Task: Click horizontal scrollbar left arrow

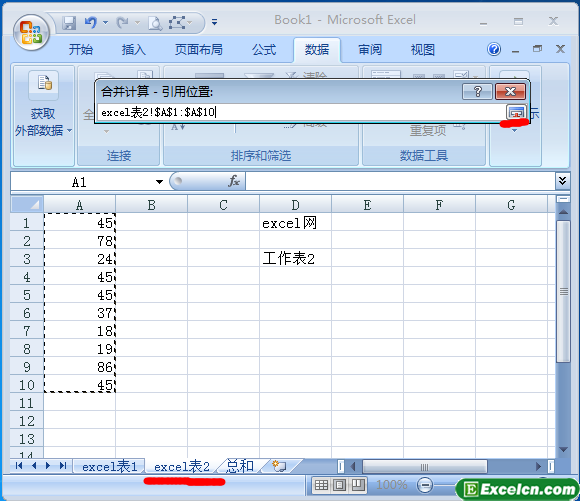Action: click(353, 467)
